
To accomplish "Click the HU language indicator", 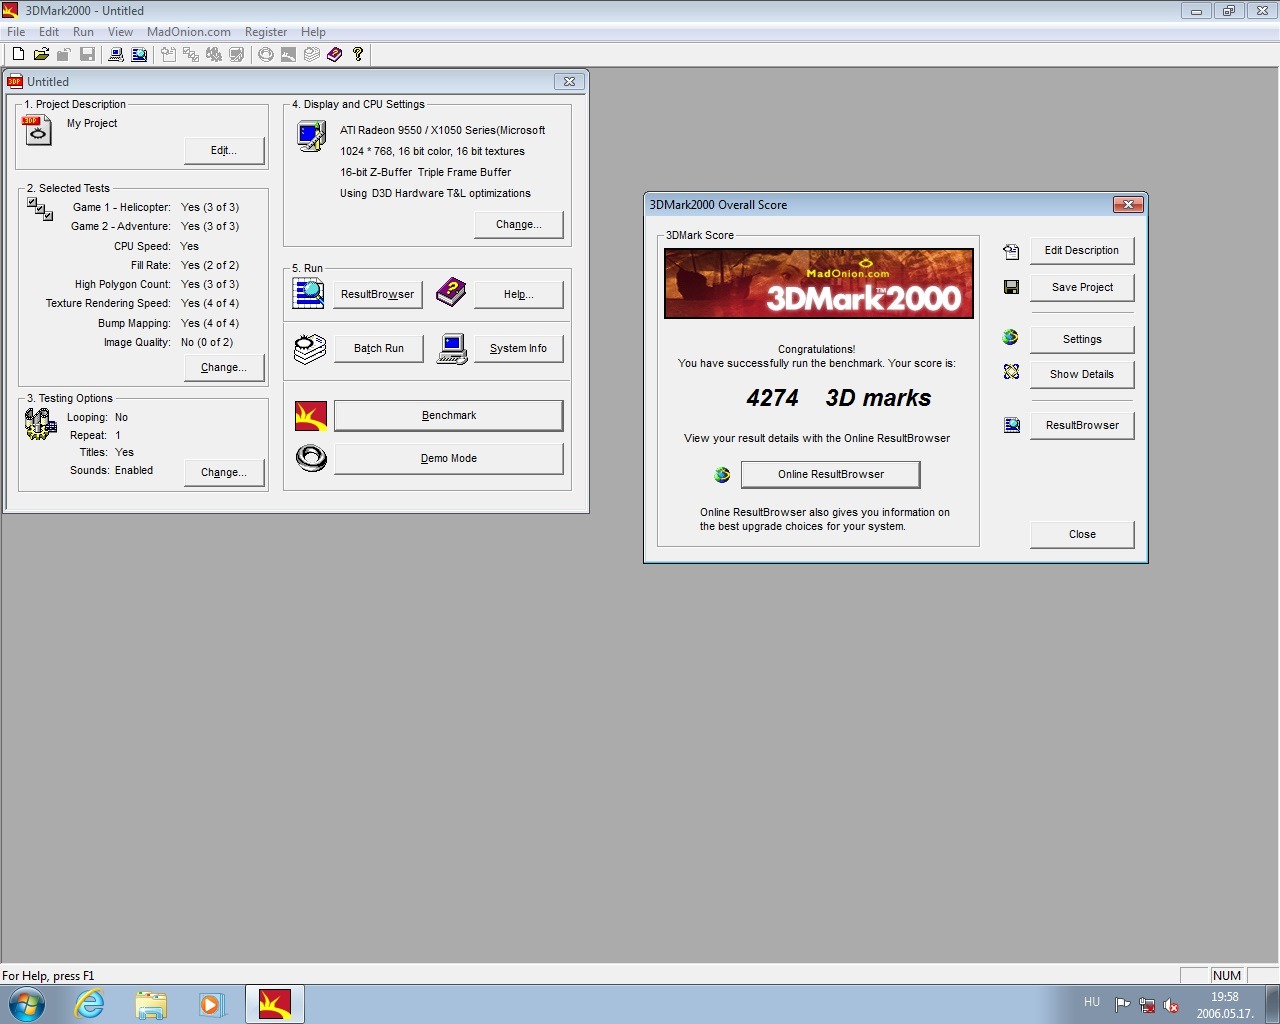I will click(x=1092, y=1002).
